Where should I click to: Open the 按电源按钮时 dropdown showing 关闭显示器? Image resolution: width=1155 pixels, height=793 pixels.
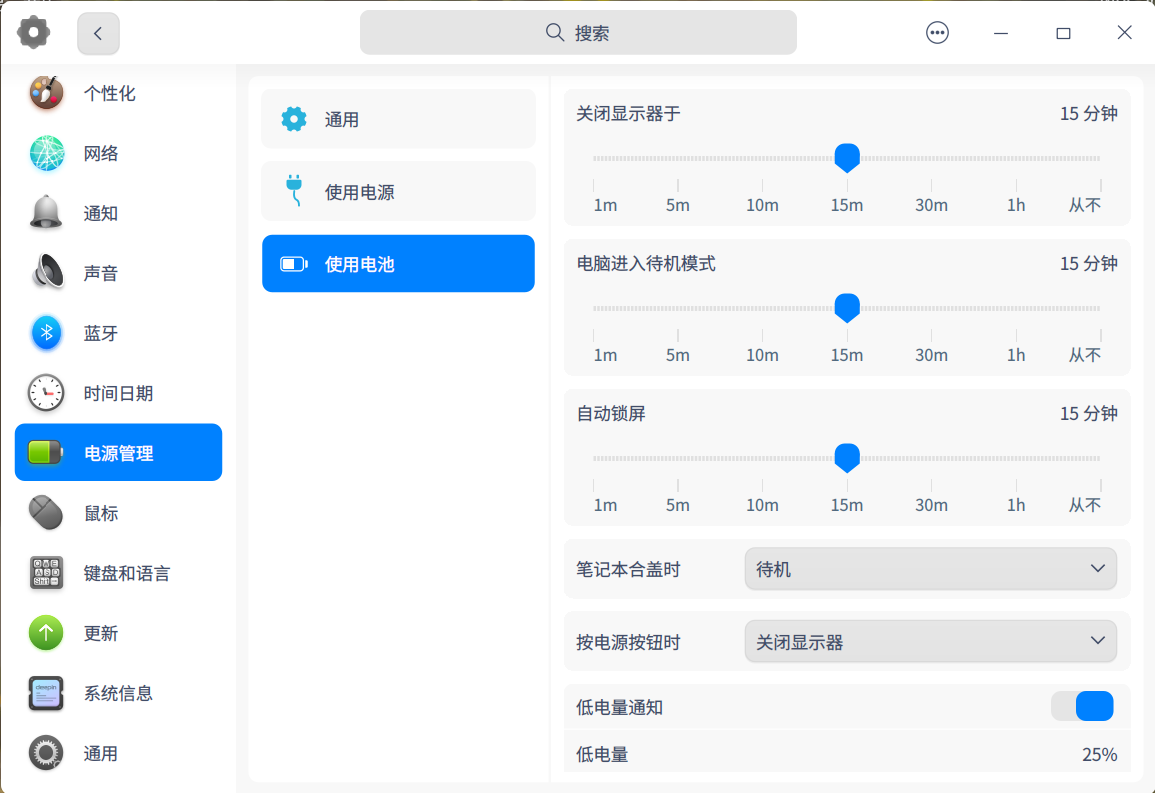click(930, 641)
